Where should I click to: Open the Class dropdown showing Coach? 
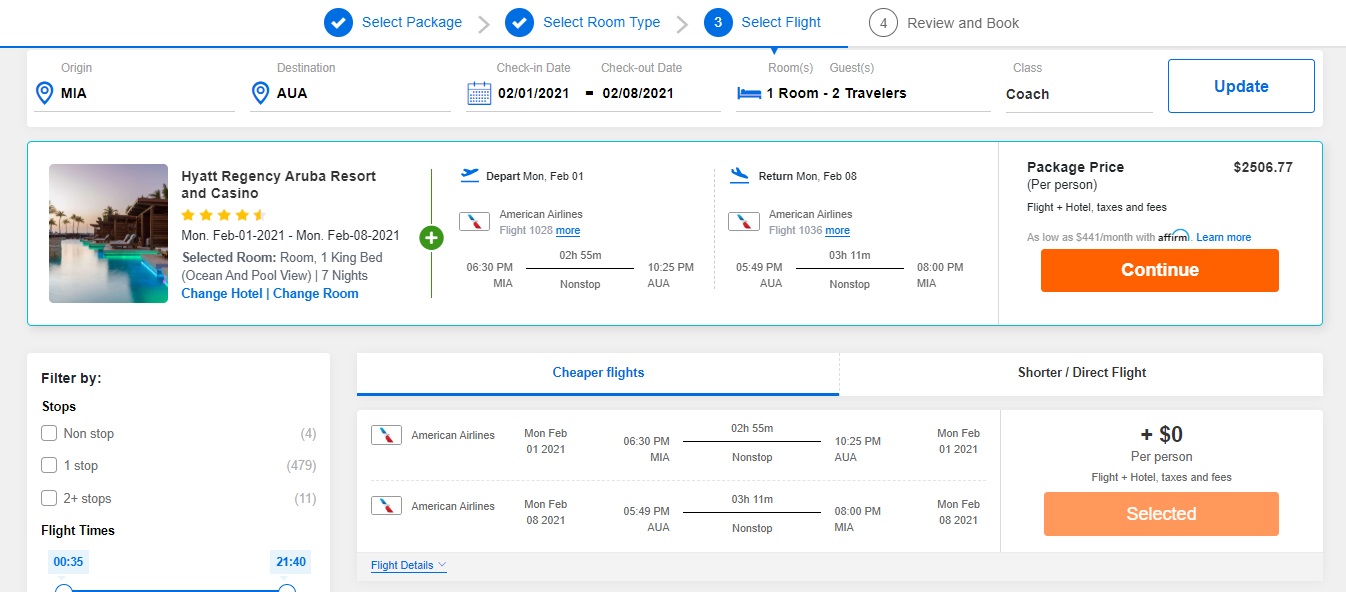(x=1079, y=94)
